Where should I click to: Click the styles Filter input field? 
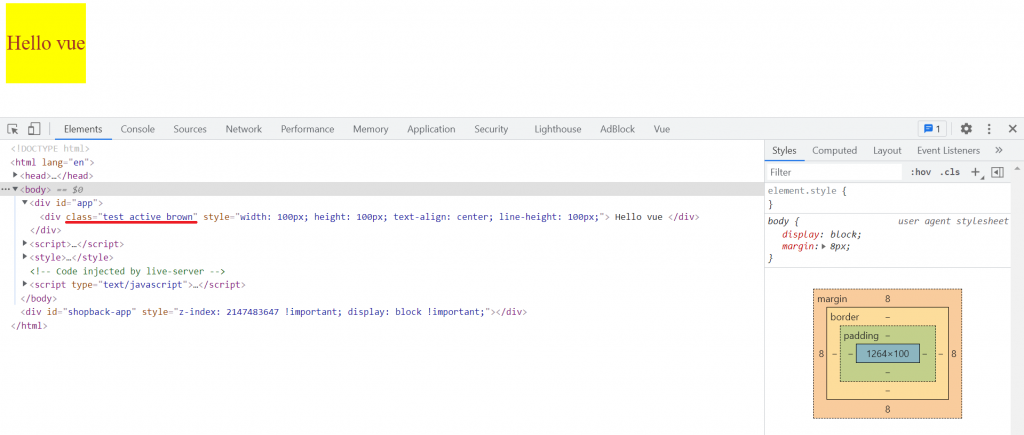tap(834, 172)
